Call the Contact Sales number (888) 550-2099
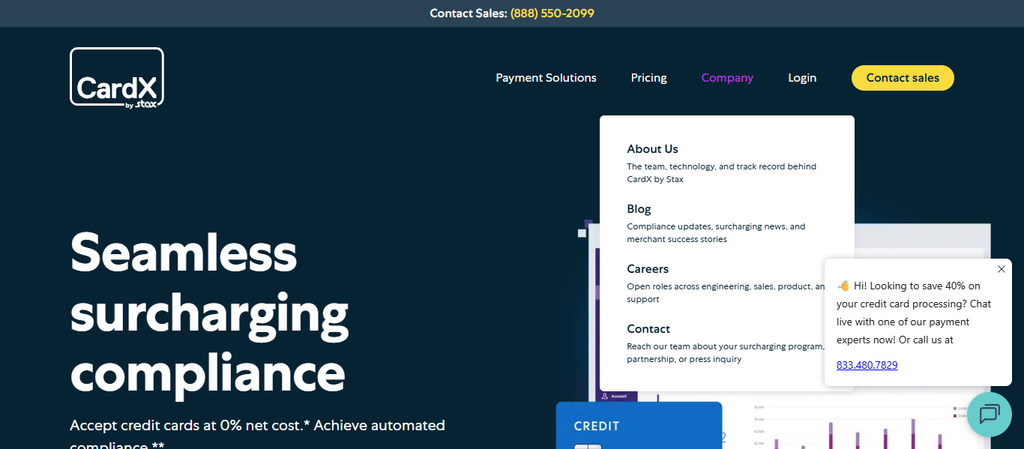 552,13
